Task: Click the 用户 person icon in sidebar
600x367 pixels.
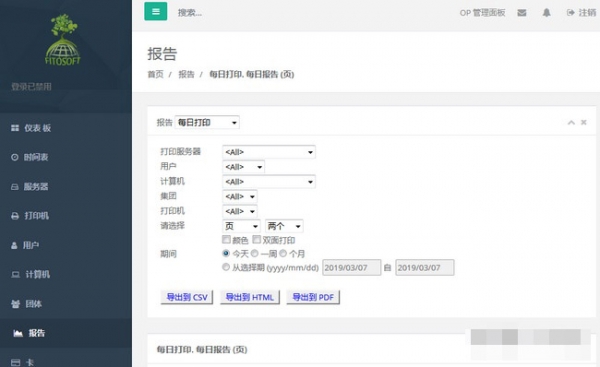Action: coord(14,245)
